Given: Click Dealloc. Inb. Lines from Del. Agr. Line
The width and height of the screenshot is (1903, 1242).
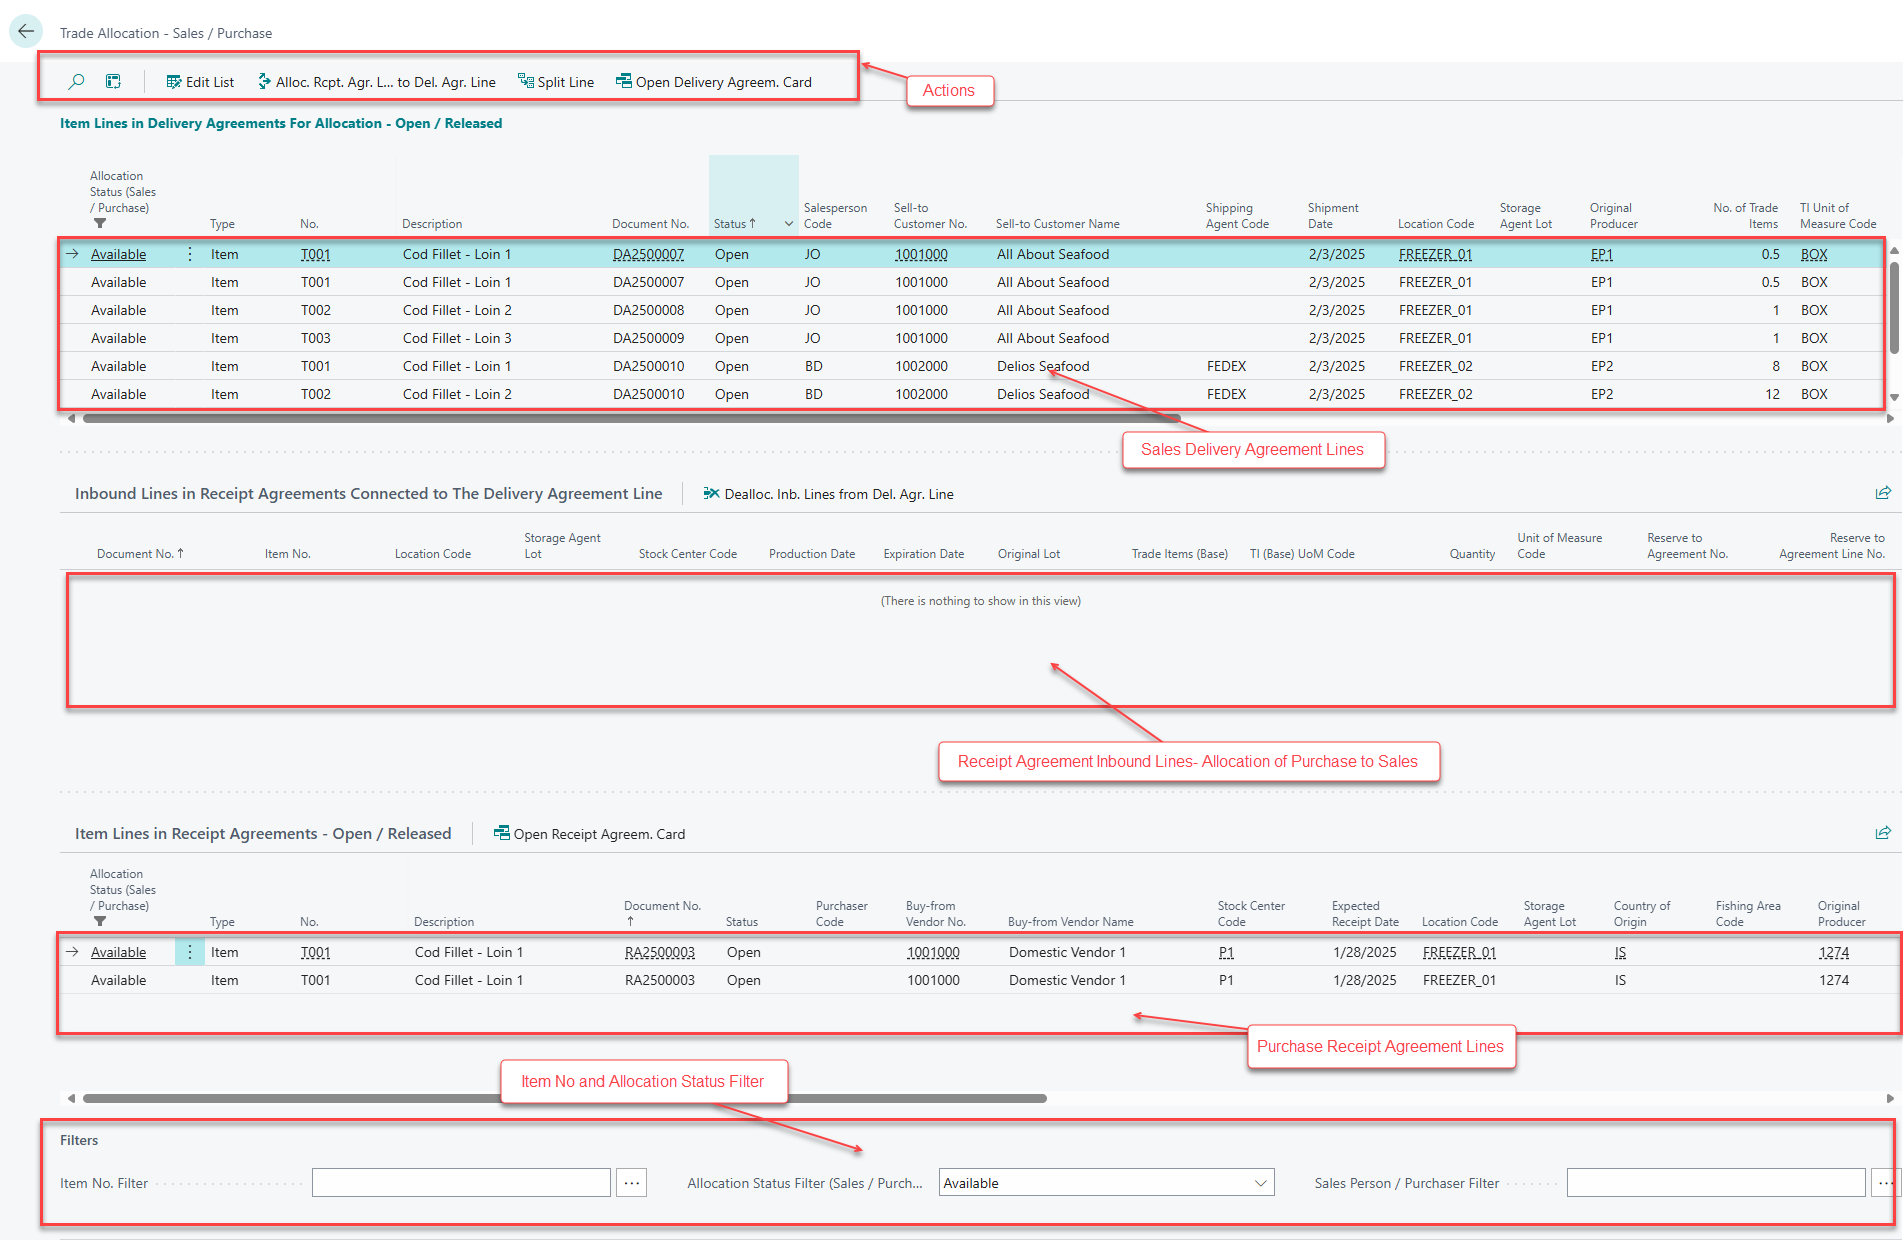Looking at the screenshot, I should tap(829, 494).
